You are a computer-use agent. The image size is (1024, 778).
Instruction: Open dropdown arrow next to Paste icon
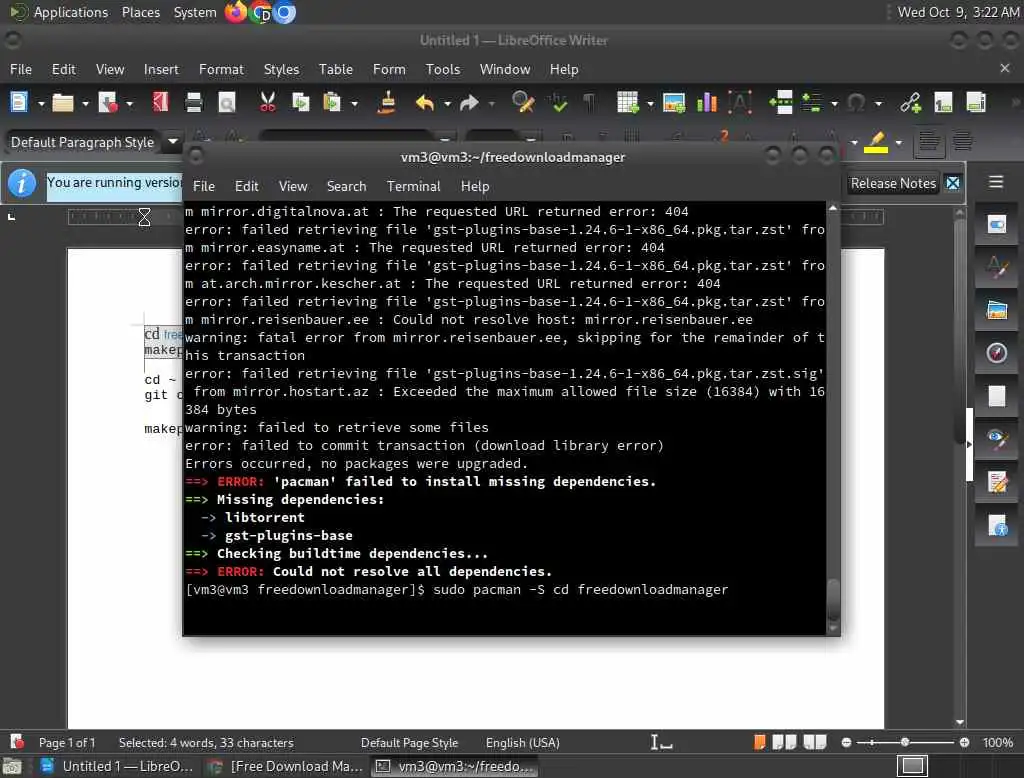coord(354,103)
